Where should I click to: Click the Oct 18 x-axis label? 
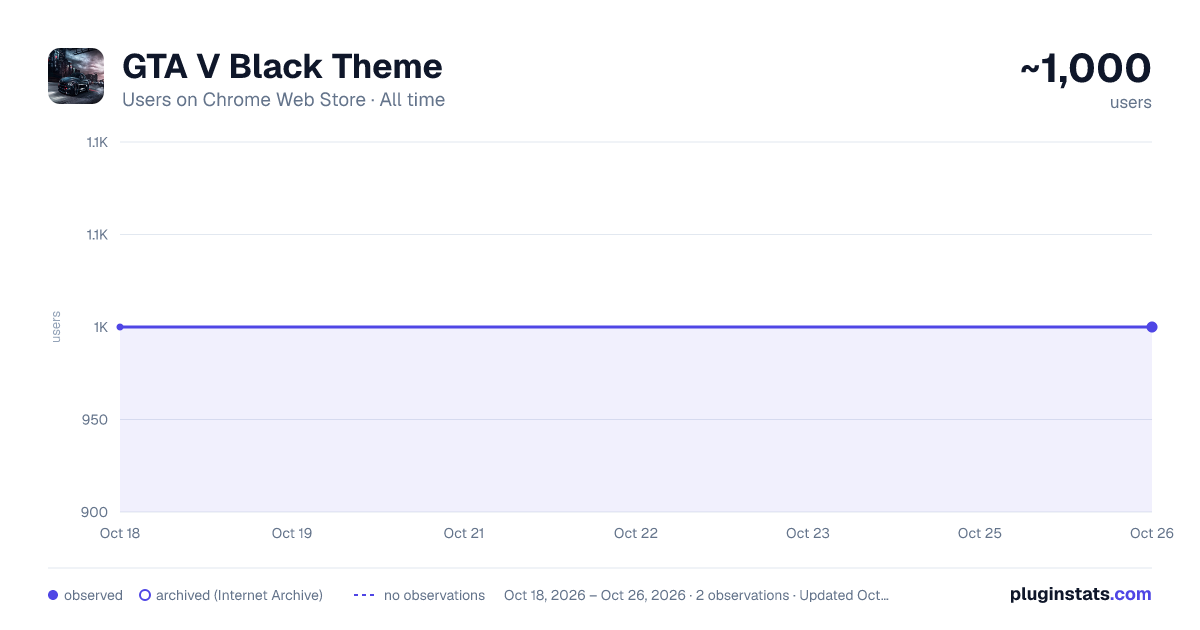(x=120, y=533)
